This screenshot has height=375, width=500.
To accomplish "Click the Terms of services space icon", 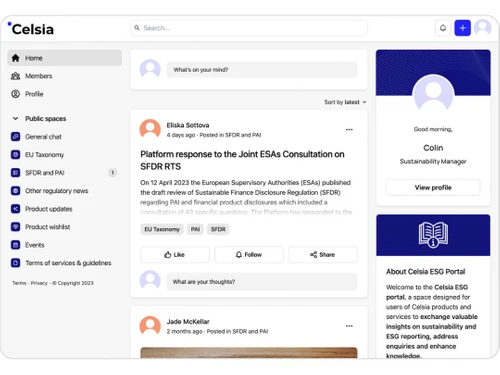I will point(15,263).
